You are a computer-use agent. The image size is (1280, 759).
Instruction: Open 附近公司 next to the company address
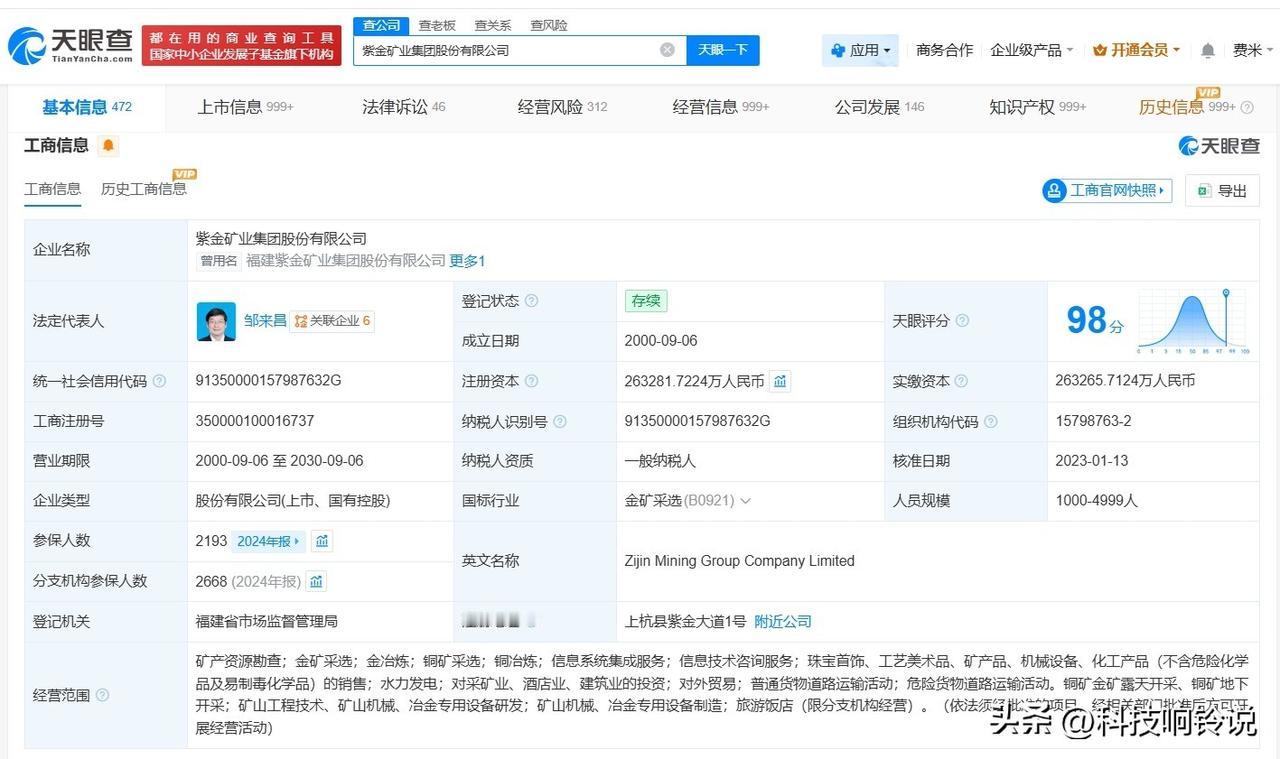[783, 621]
